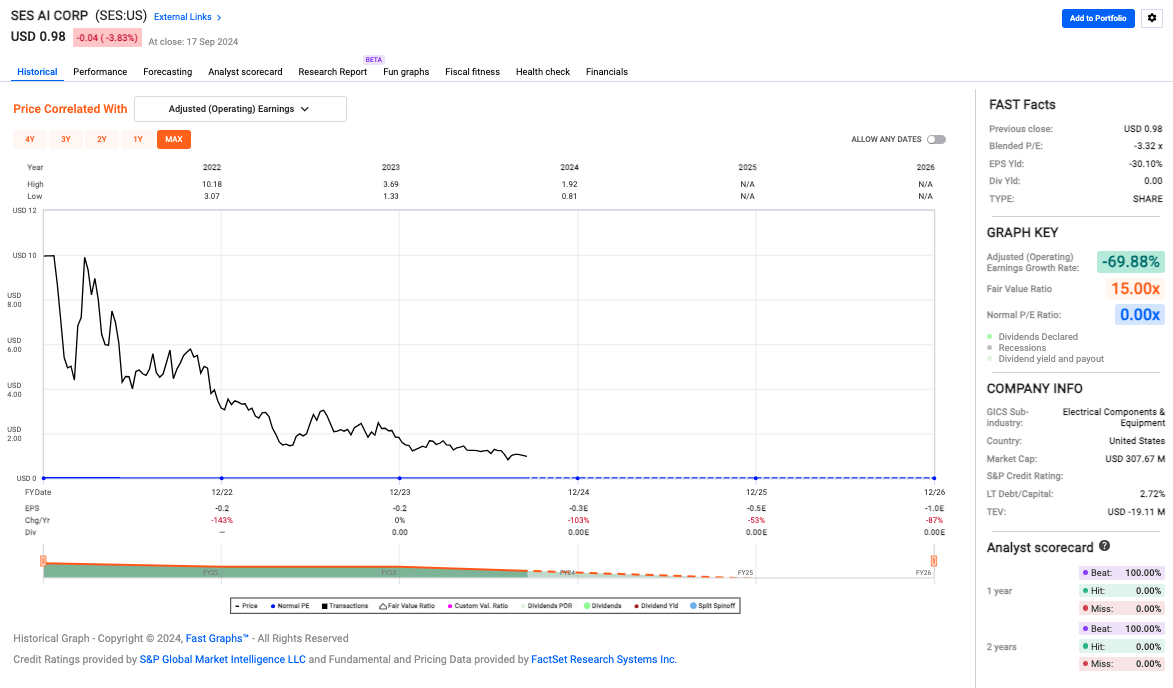Toggle Dividend Yld legend marker
Image resolution: width=1173 pixels, height=688 pixels.
636,606
